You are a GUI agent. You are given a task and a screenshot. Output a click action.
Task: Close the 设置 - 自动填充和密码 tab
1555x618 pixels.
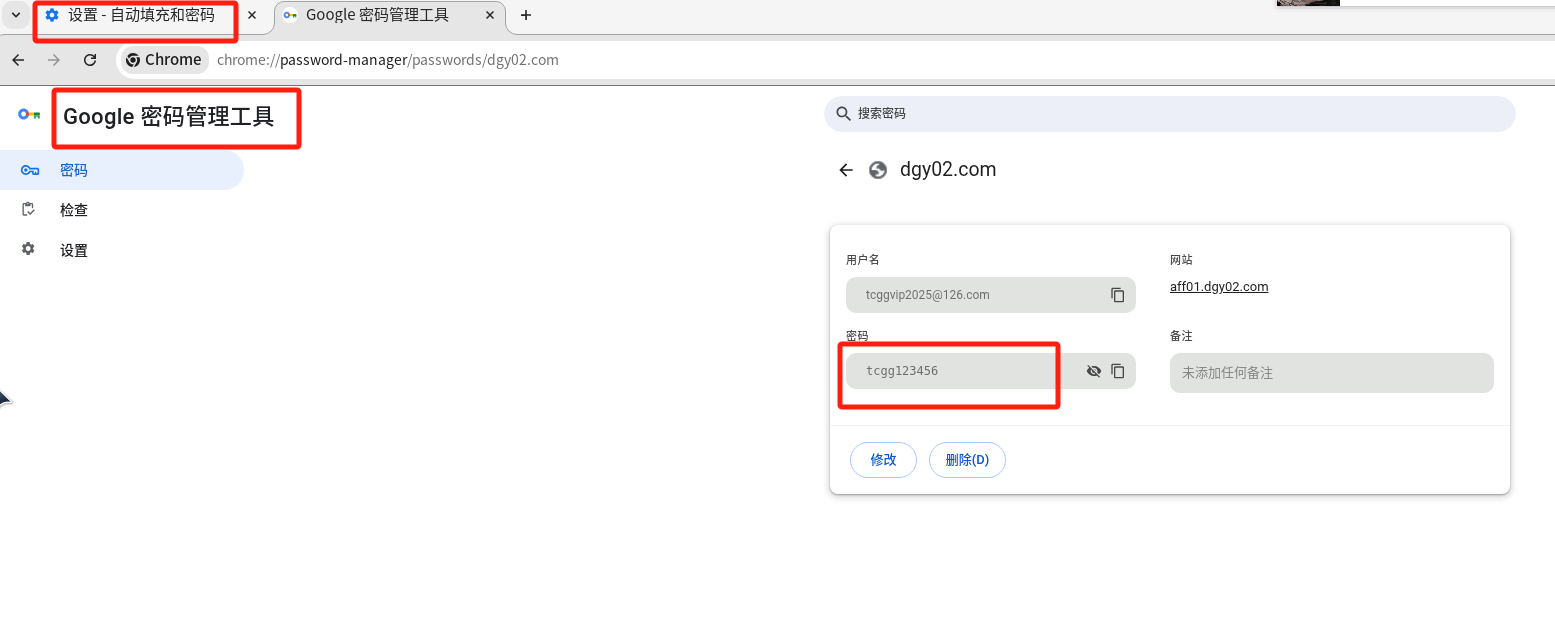tap(252, 15)
